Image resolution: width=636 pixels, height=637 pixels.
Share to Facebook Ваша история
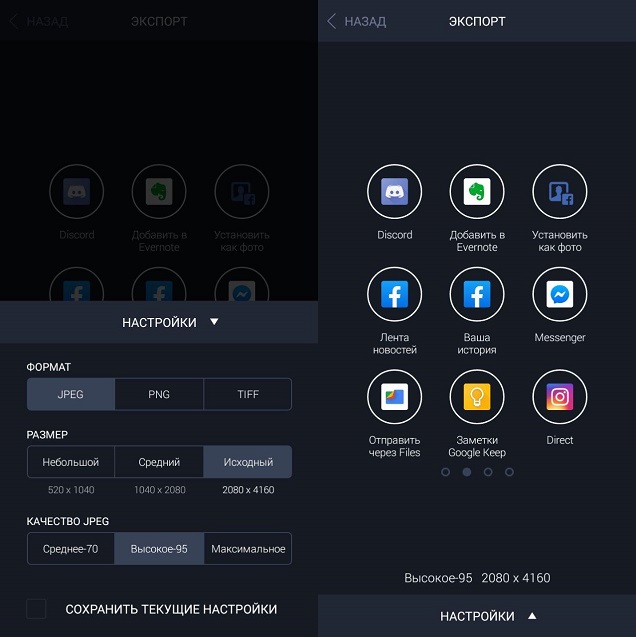tap(477, 294)
